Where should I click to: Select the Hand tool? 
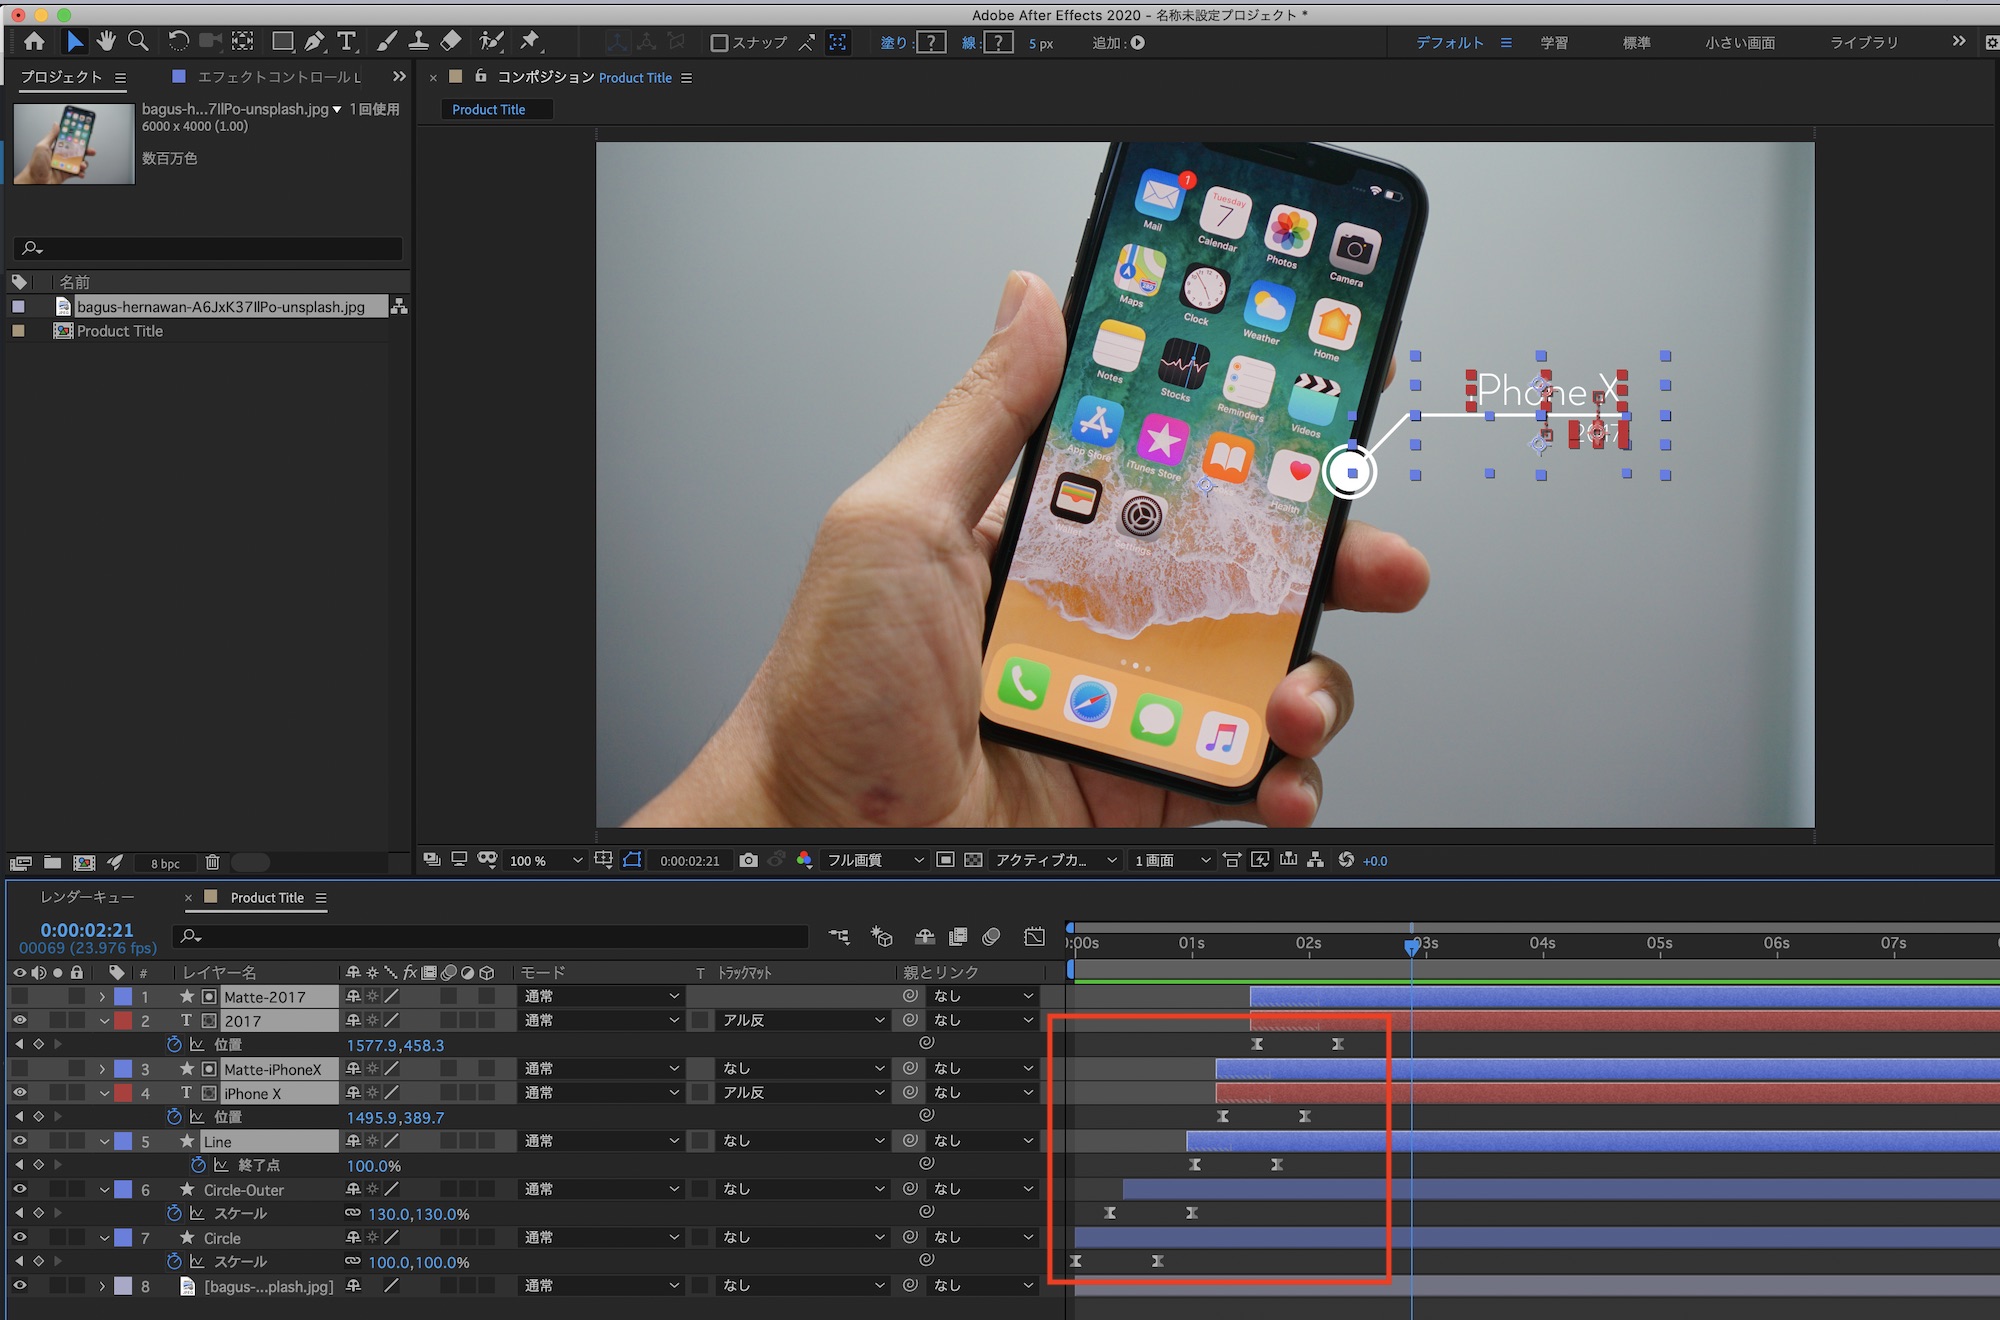tap(106, 41)
